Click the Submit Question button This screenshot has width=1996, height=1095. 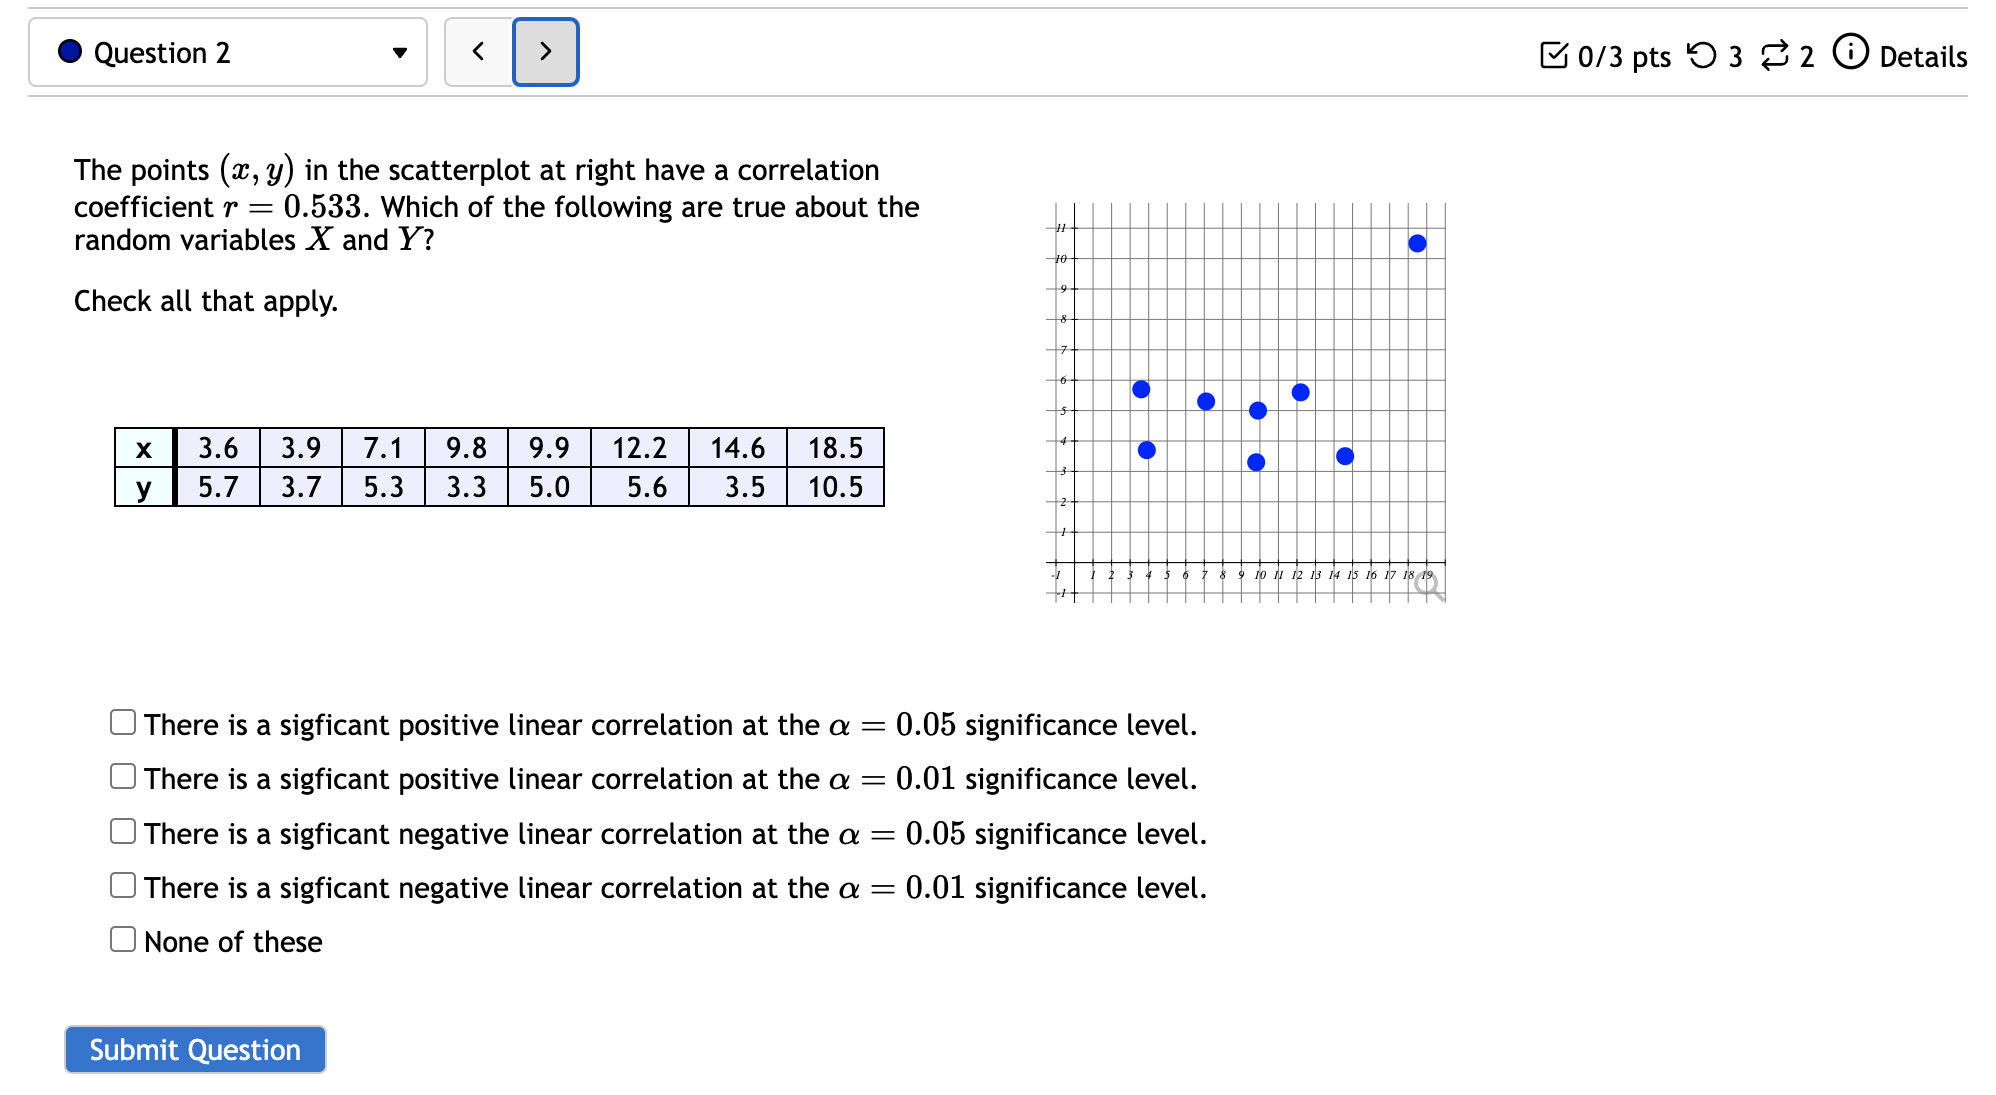[x=194, y=1049]
